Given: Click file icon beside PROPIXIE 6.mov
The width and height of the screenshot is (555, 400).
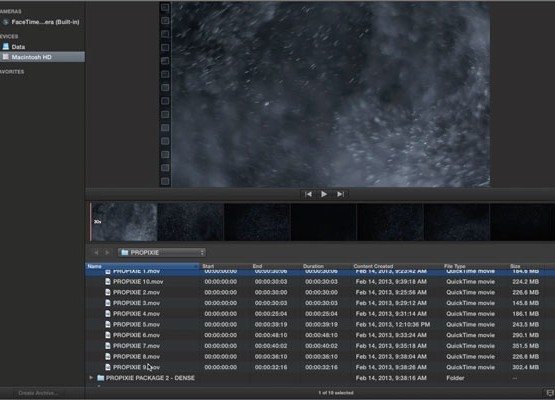Looking at the screenshot, I should pyautogui.click(x=108, y=335).
